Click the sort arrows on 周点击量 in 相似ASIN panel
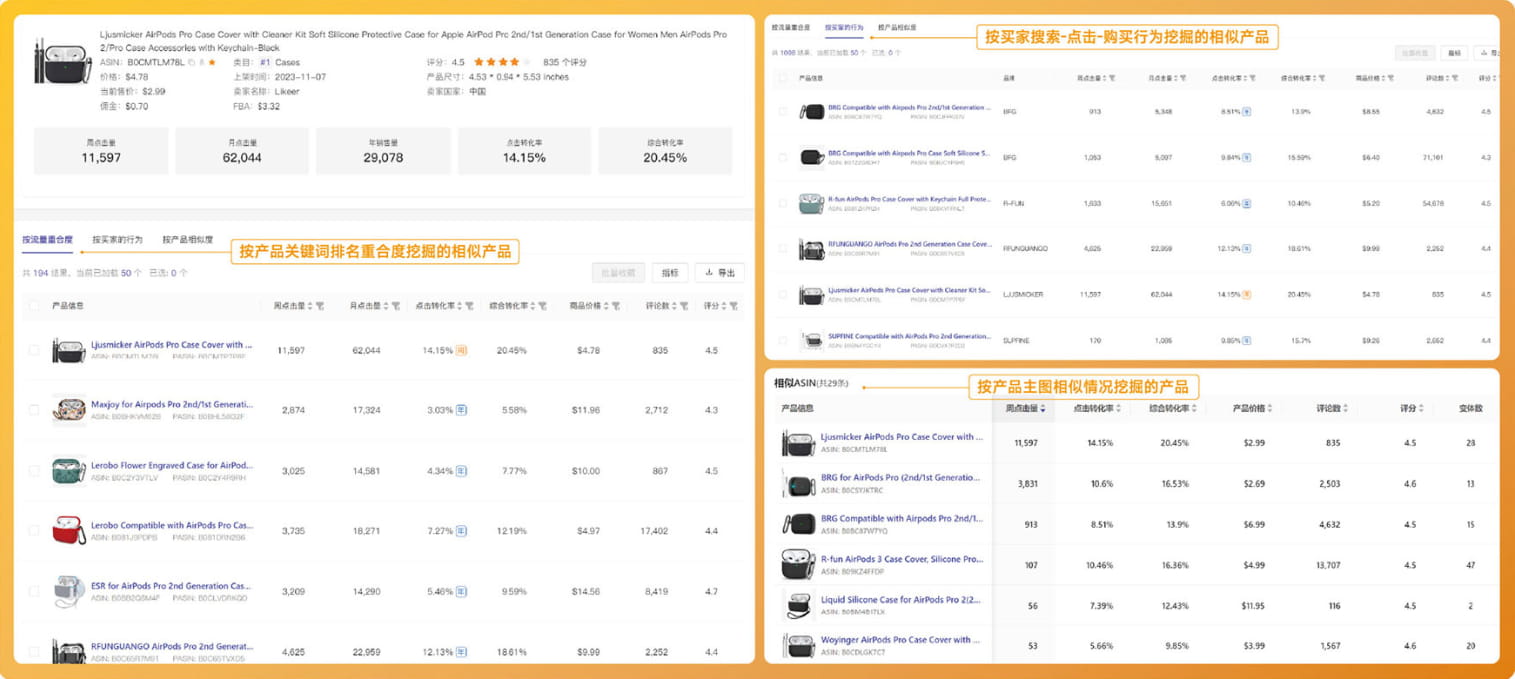This screenshot has width=1515, height=679. tap(1041, 408)
